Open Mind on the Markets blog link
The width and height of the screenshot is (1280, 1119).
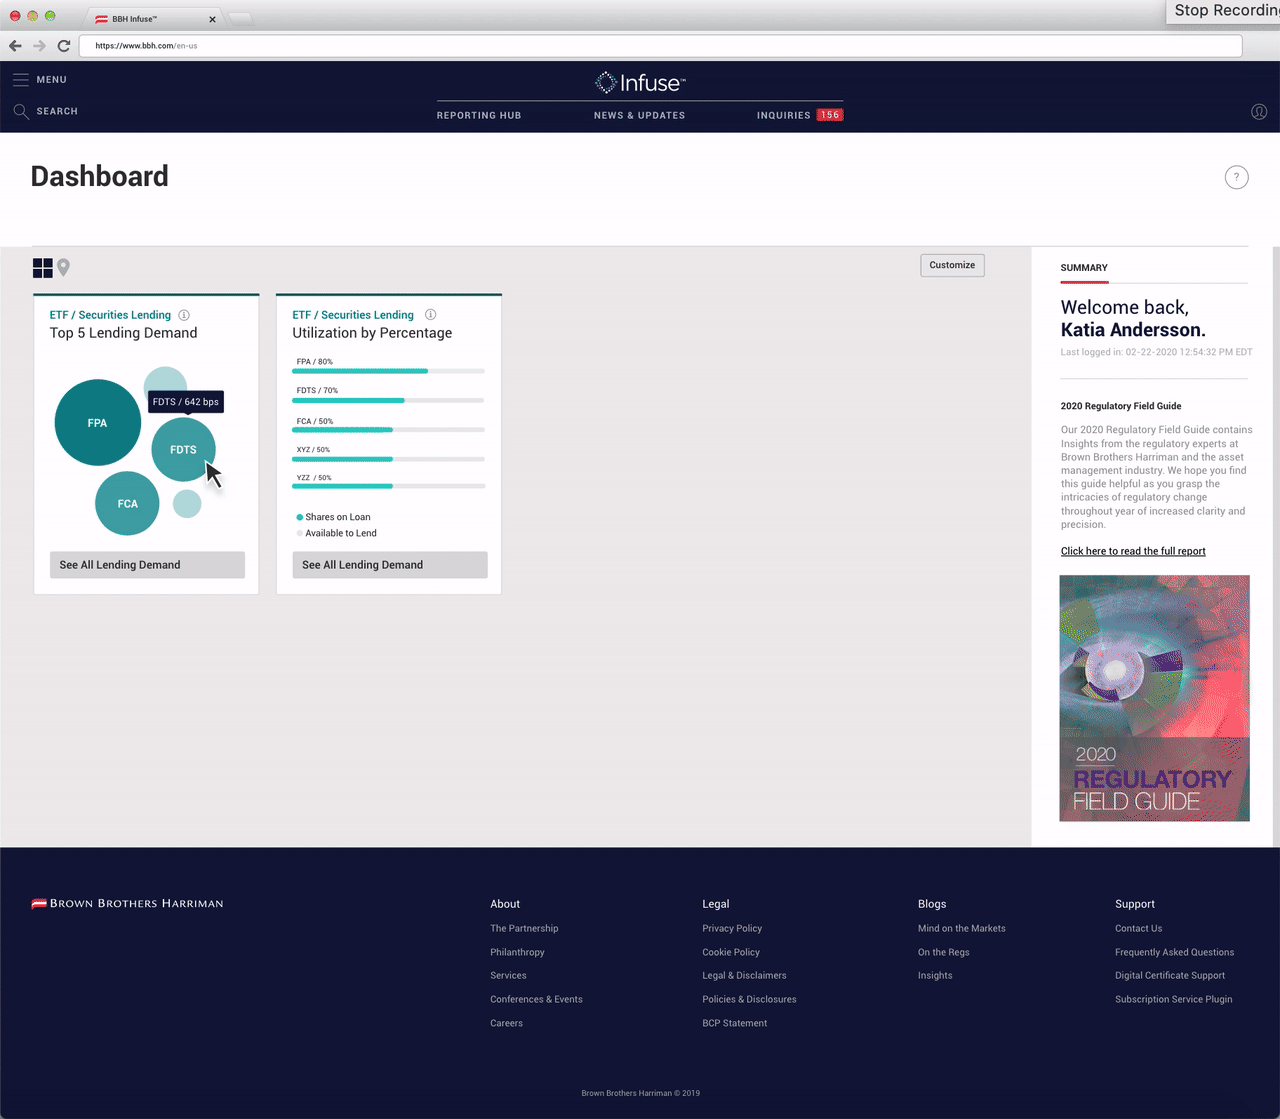[962, 928]
